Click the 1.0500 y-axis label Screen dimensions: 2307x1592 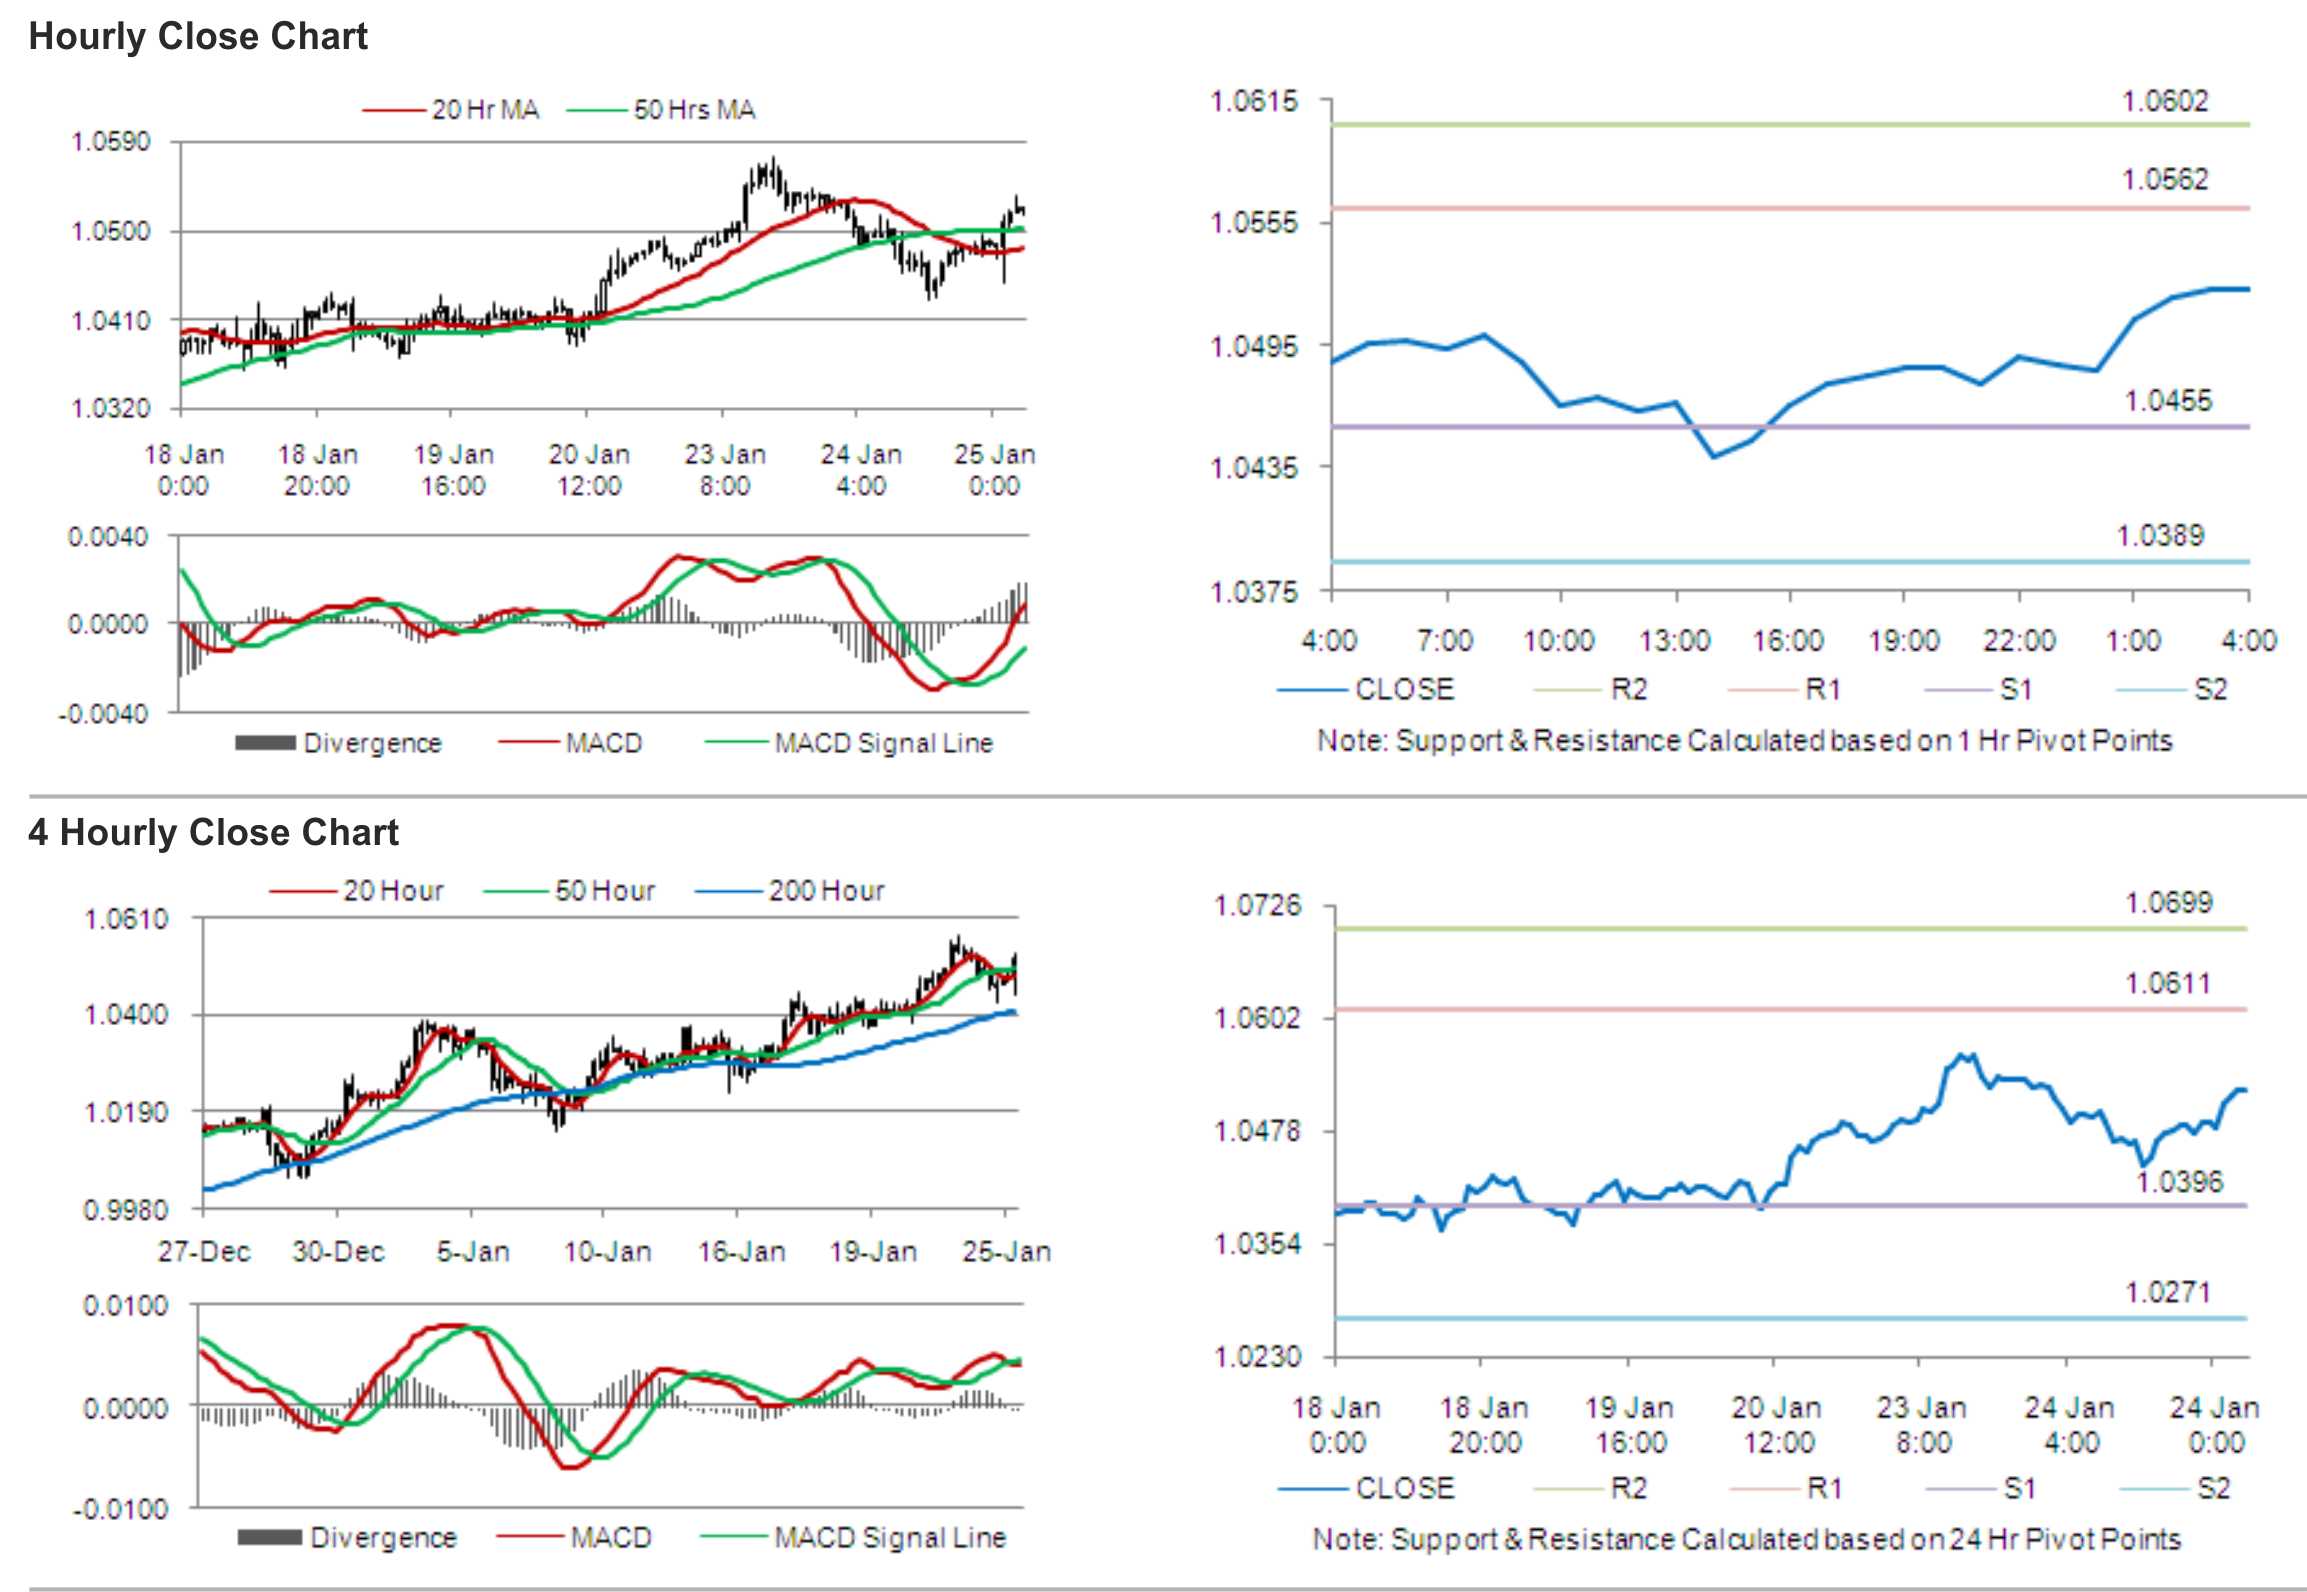click(x=111, y=231)
